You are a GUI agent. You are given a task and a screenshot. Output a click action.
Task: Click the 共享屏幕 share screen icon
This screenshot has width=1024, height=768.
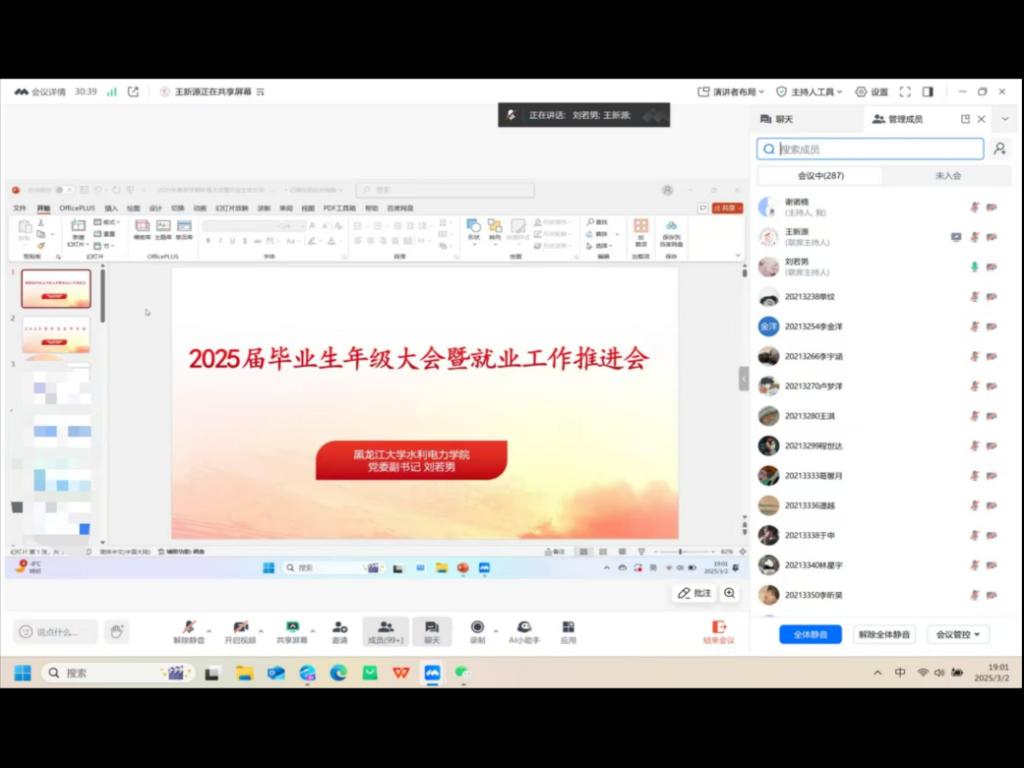(x=292, y=631)
